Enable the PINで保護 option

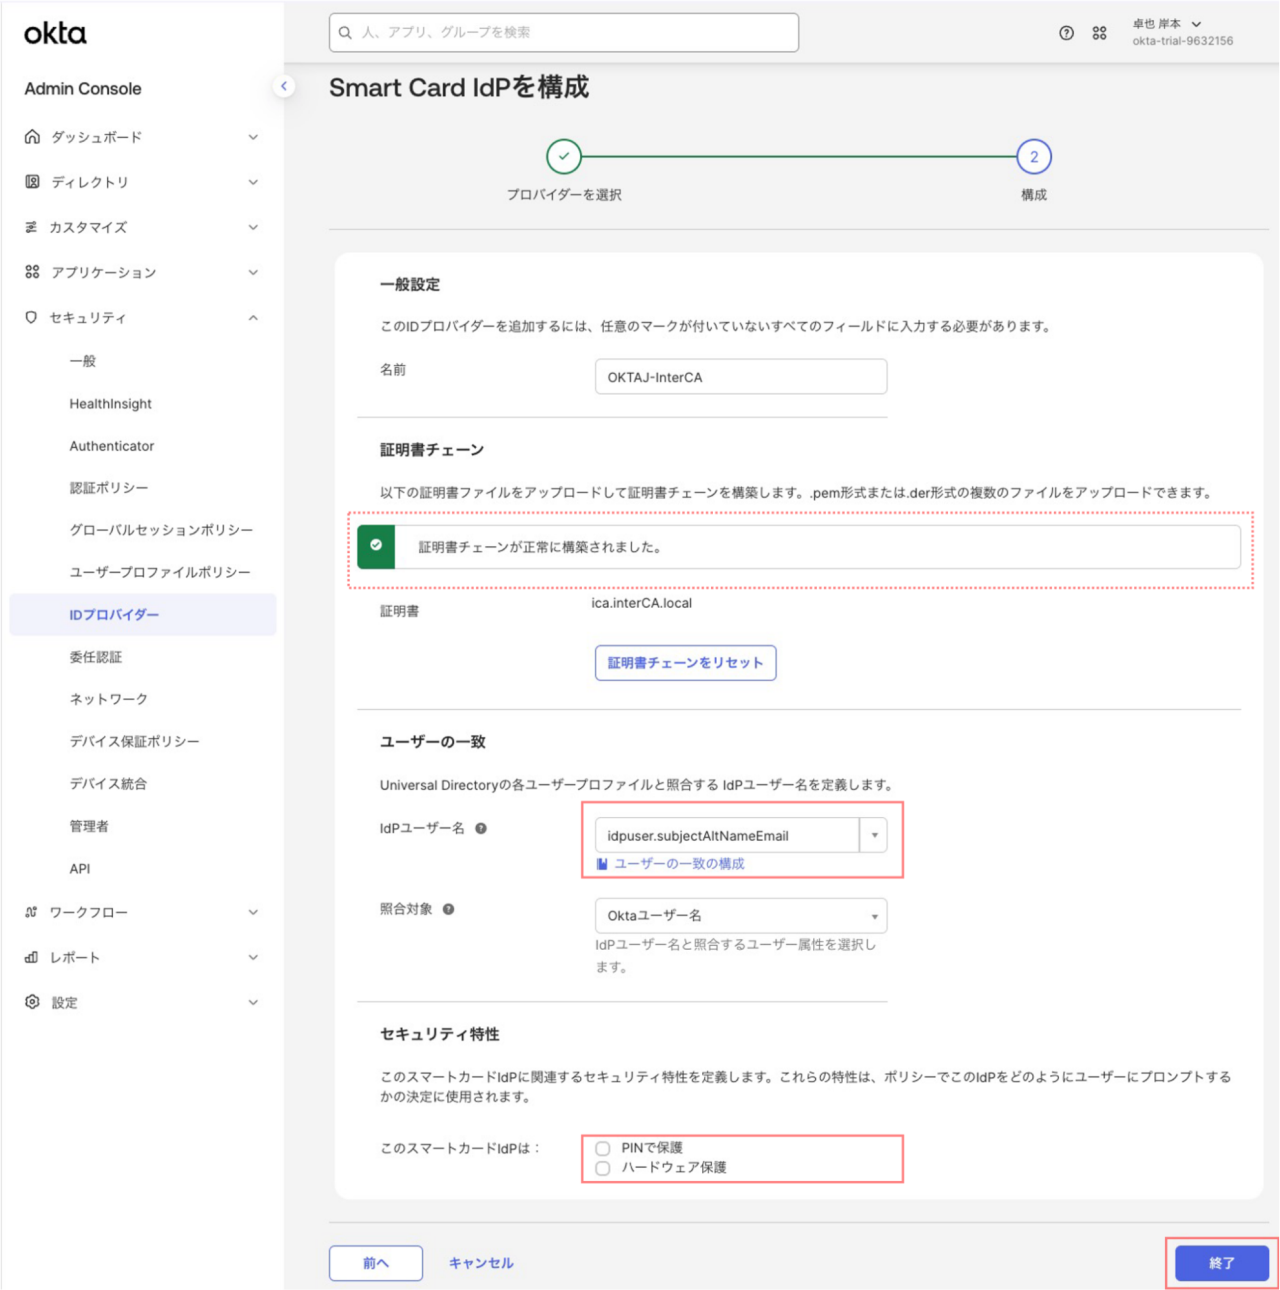[603, 1148]
